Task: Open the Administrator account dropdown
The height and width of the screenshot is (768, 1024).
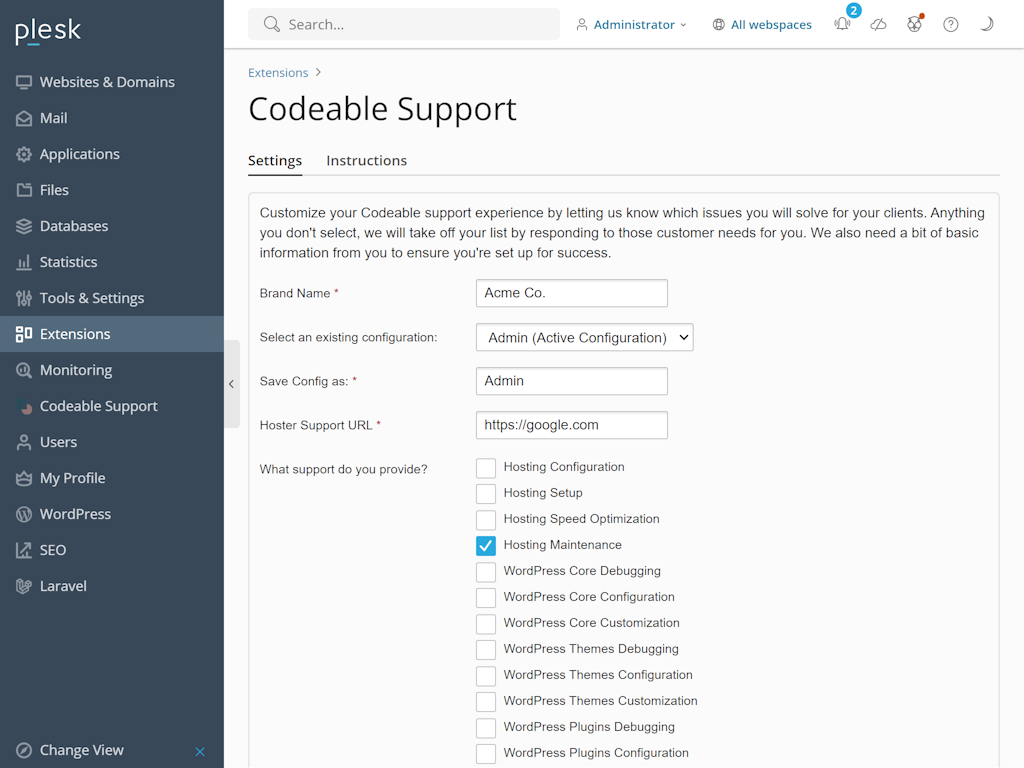Action: click(x=632, y=25)
